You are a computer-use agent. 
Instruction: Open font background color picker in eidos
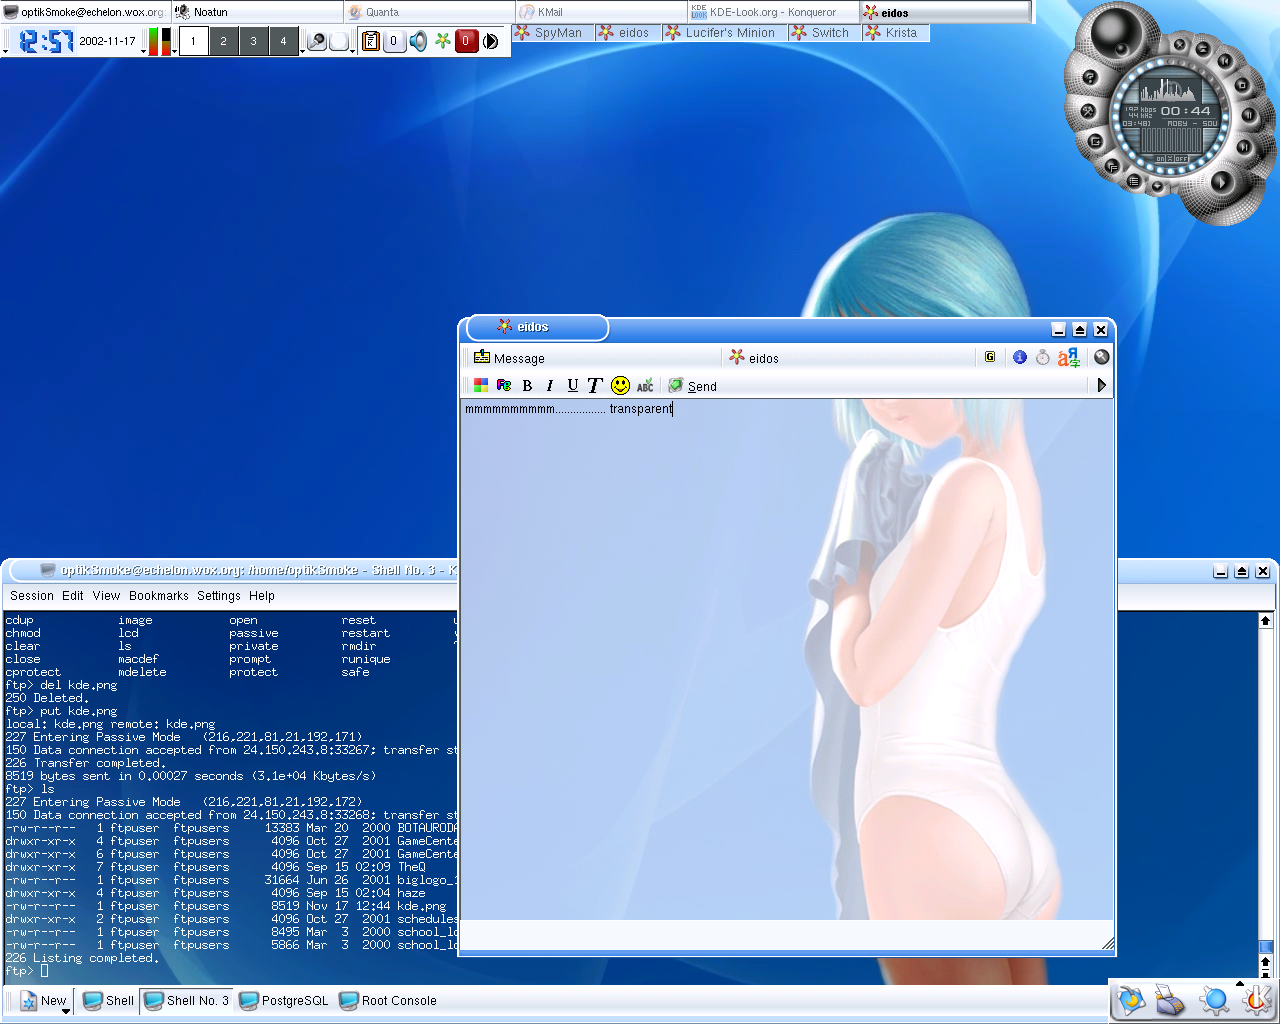504,385
